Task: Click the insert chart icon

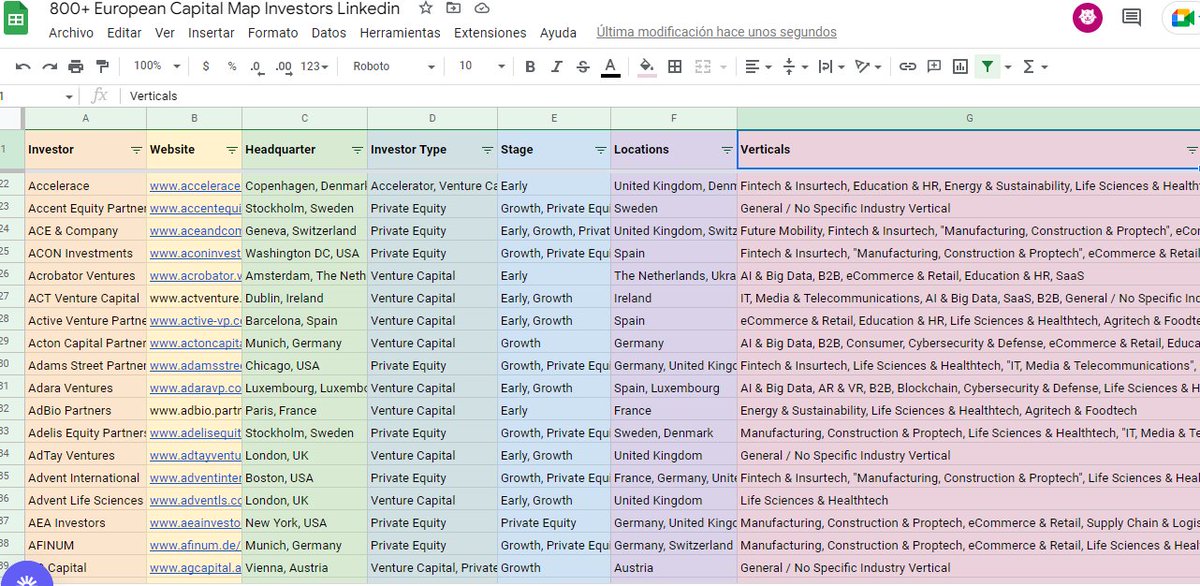Action: pos(960,67)
